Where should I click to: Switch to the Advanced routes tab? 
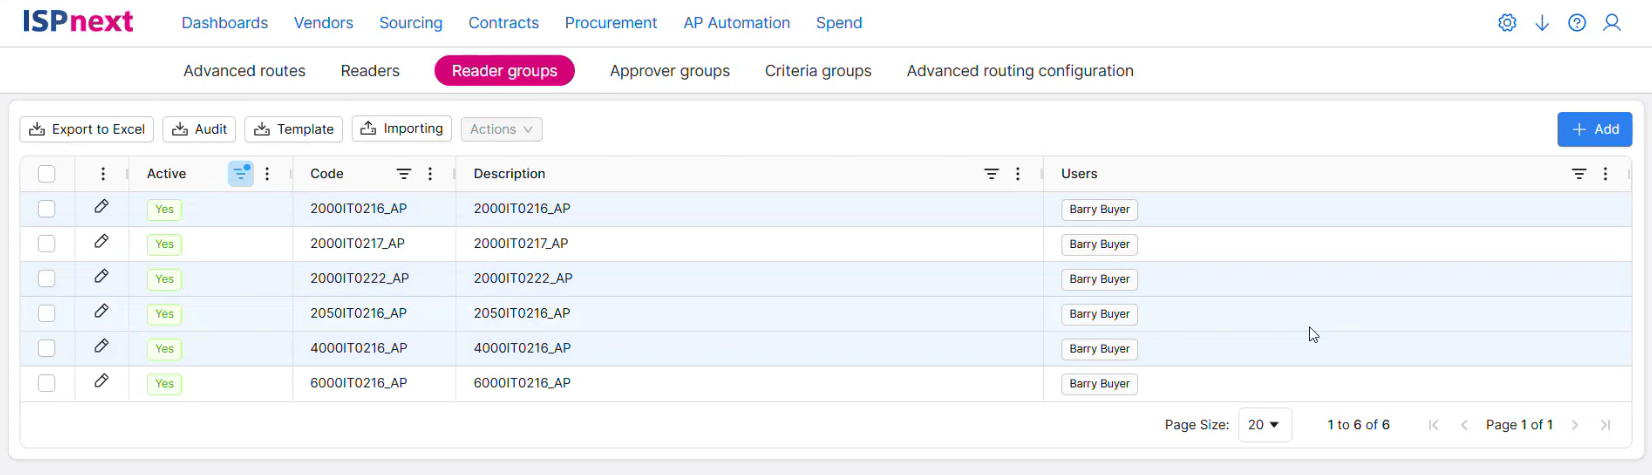click(x=245, y=71)
